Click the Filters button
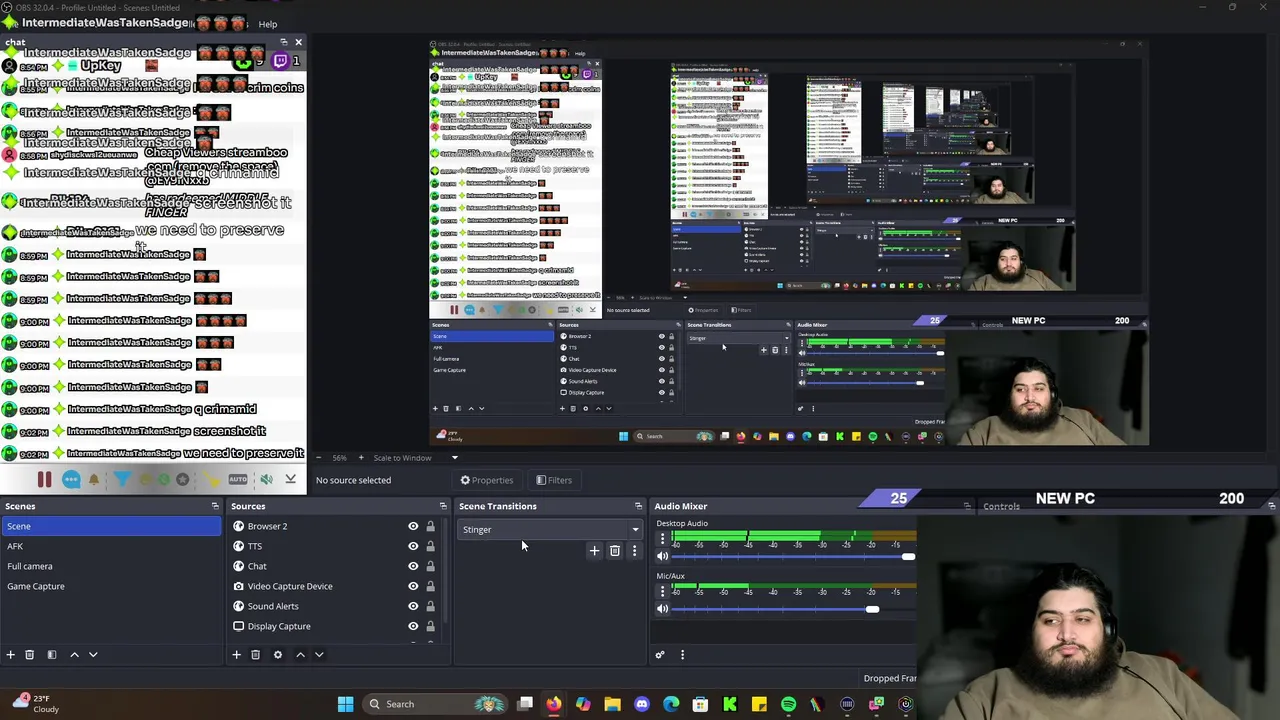Image resolution: width=1280 pixels, height=720 pixels. pos(554,480)
